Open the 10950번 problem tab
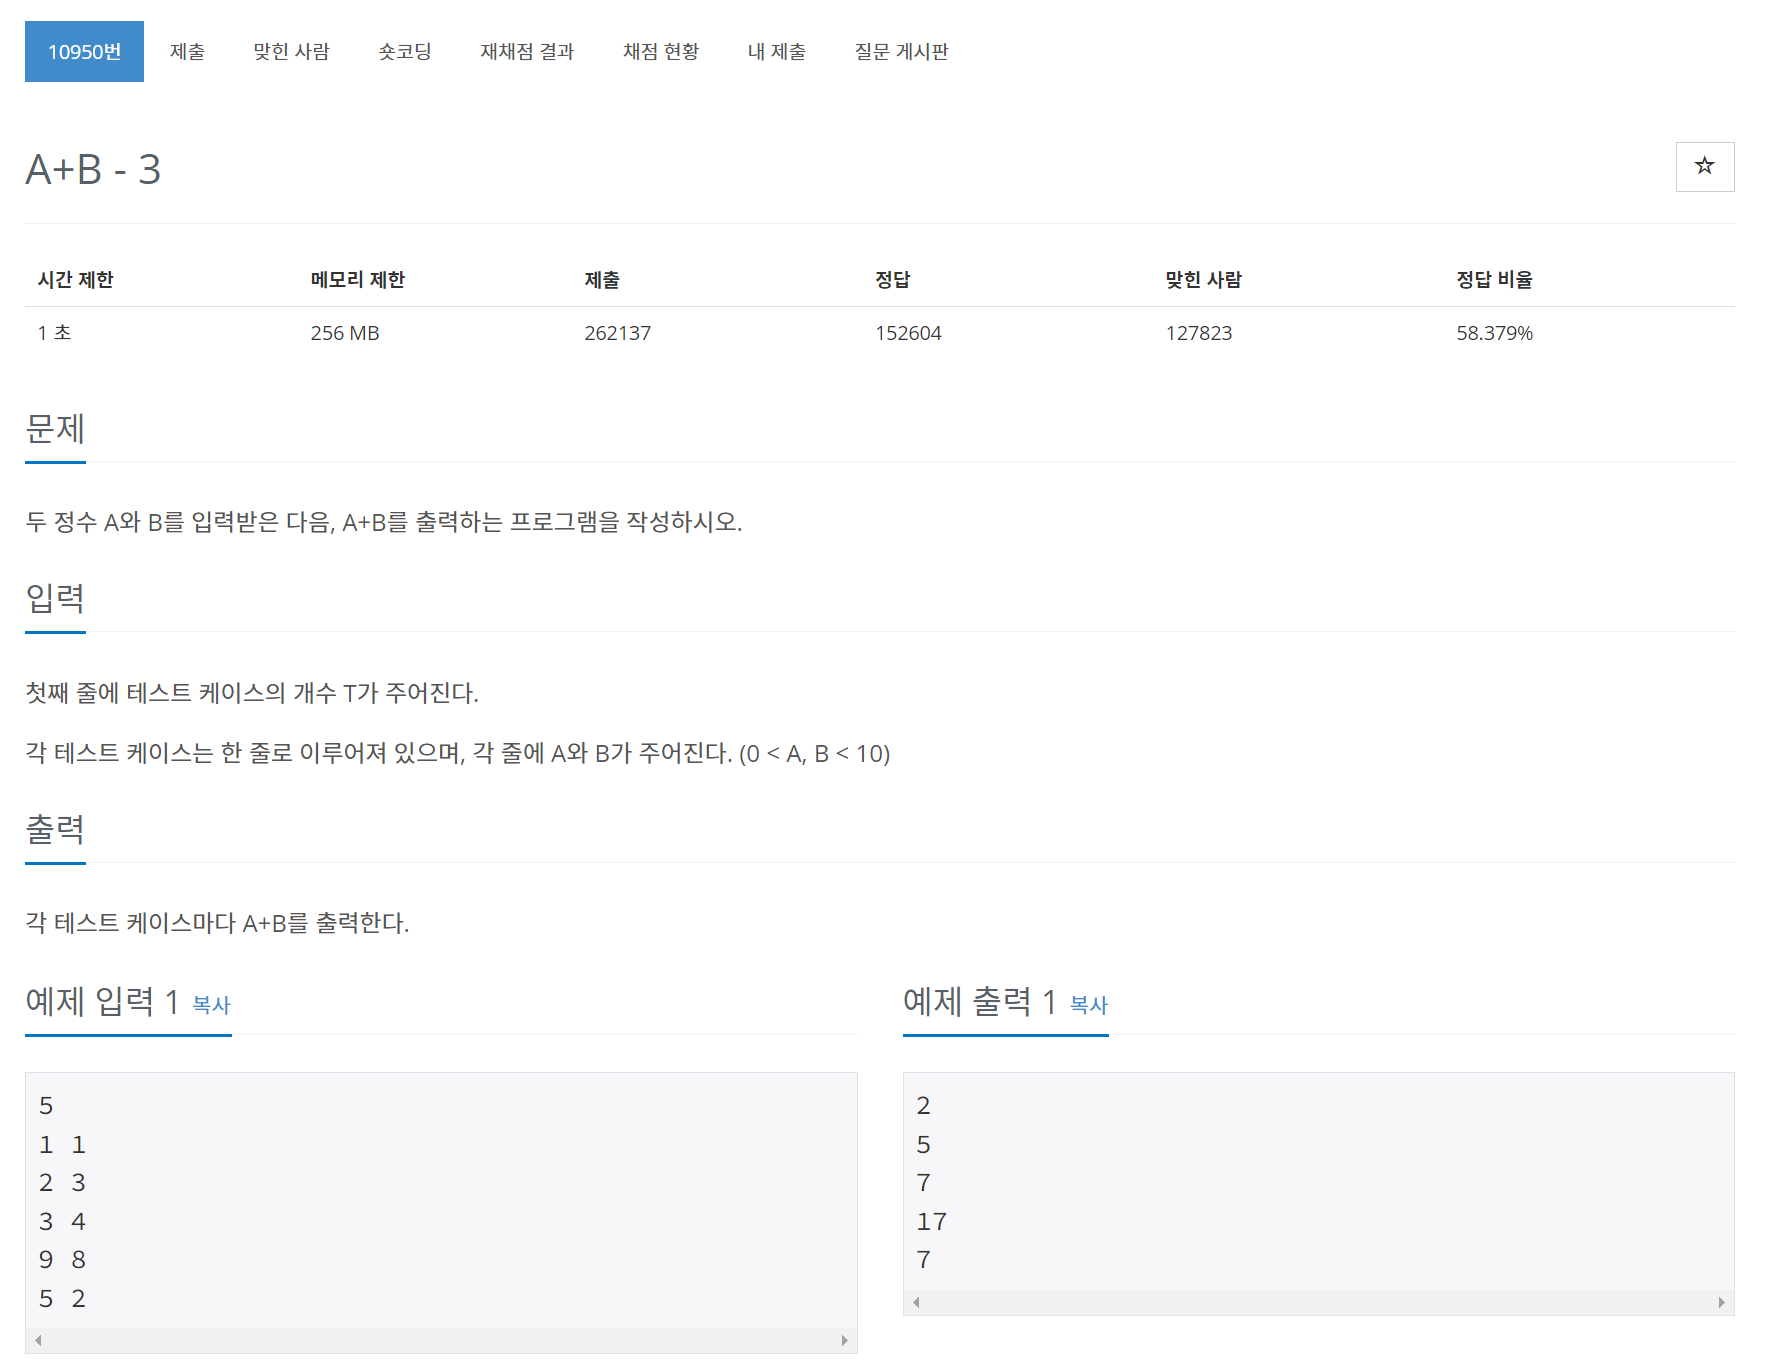The height and width of the screenshot is (1365, 1771). (84, 51)
